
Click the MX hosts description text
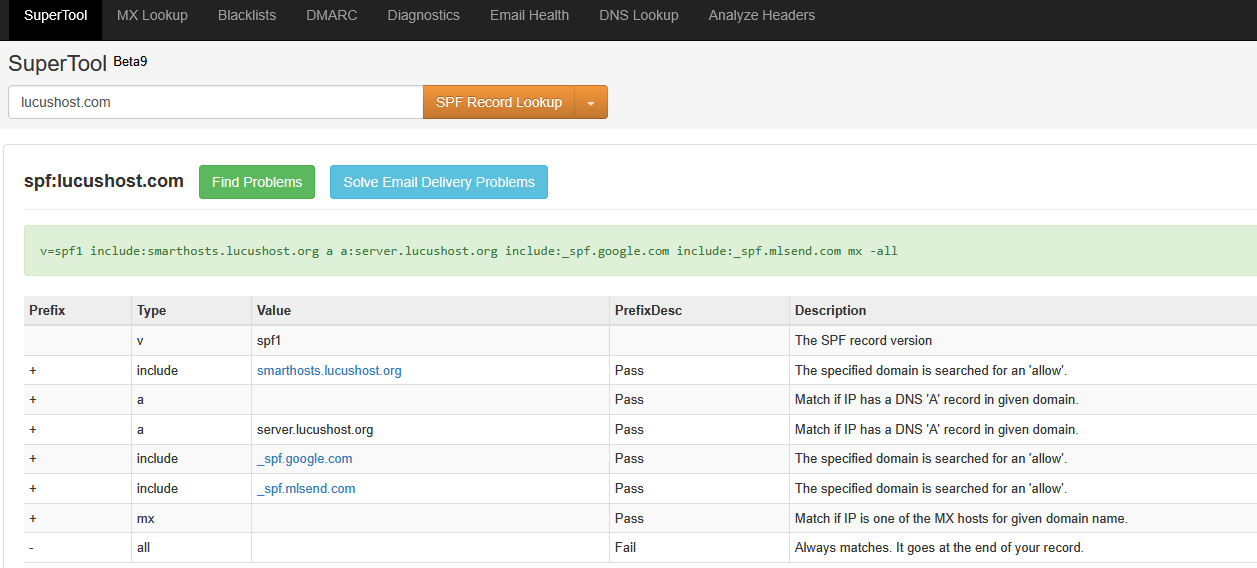pyautogui.click(x=961, y=518)
